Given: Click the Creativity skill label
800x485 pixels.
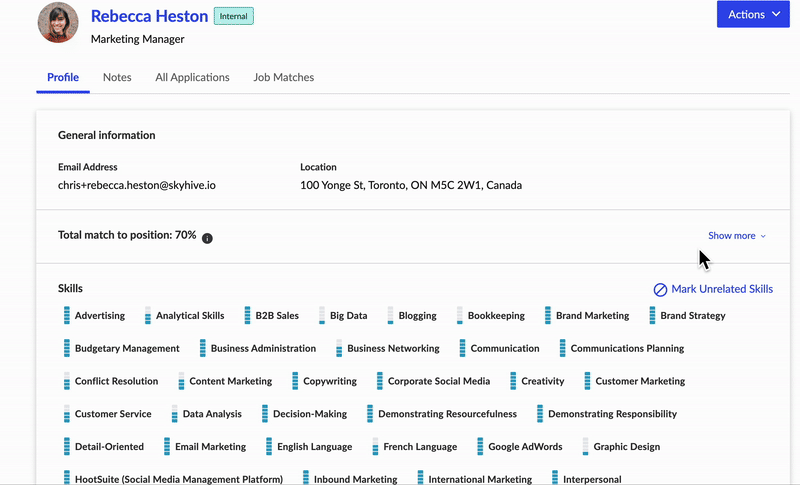Looking at the screenshot, I should 542,381.
